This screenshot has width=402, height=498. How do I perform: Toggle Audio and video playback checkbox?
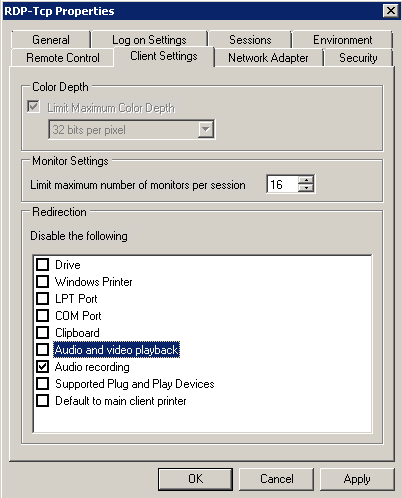[x=42, y=350]
